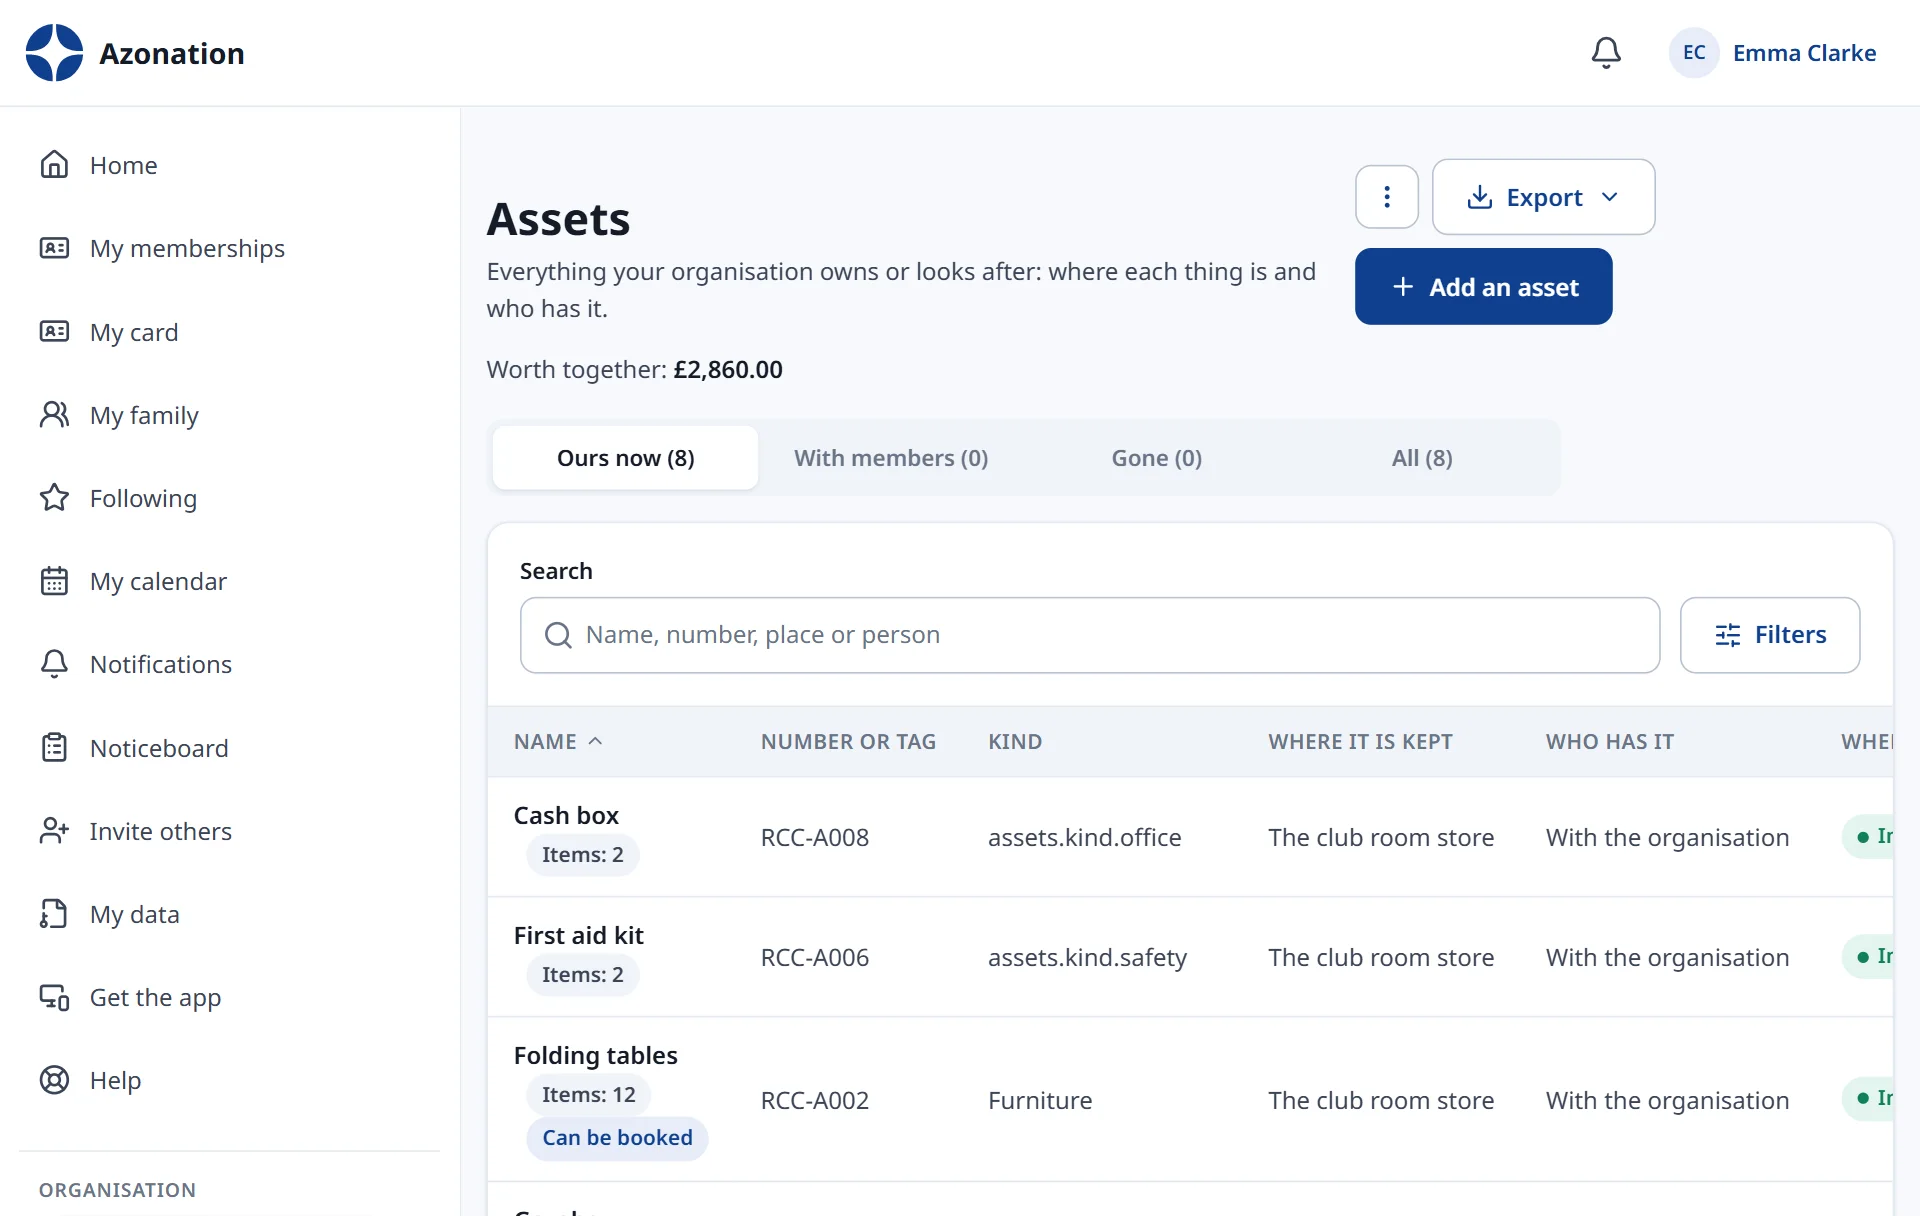The height and width of the screenshot is (1216, 1920).
Task: Click the assets.kind.safety cell
Action: tap(1087, 958)
